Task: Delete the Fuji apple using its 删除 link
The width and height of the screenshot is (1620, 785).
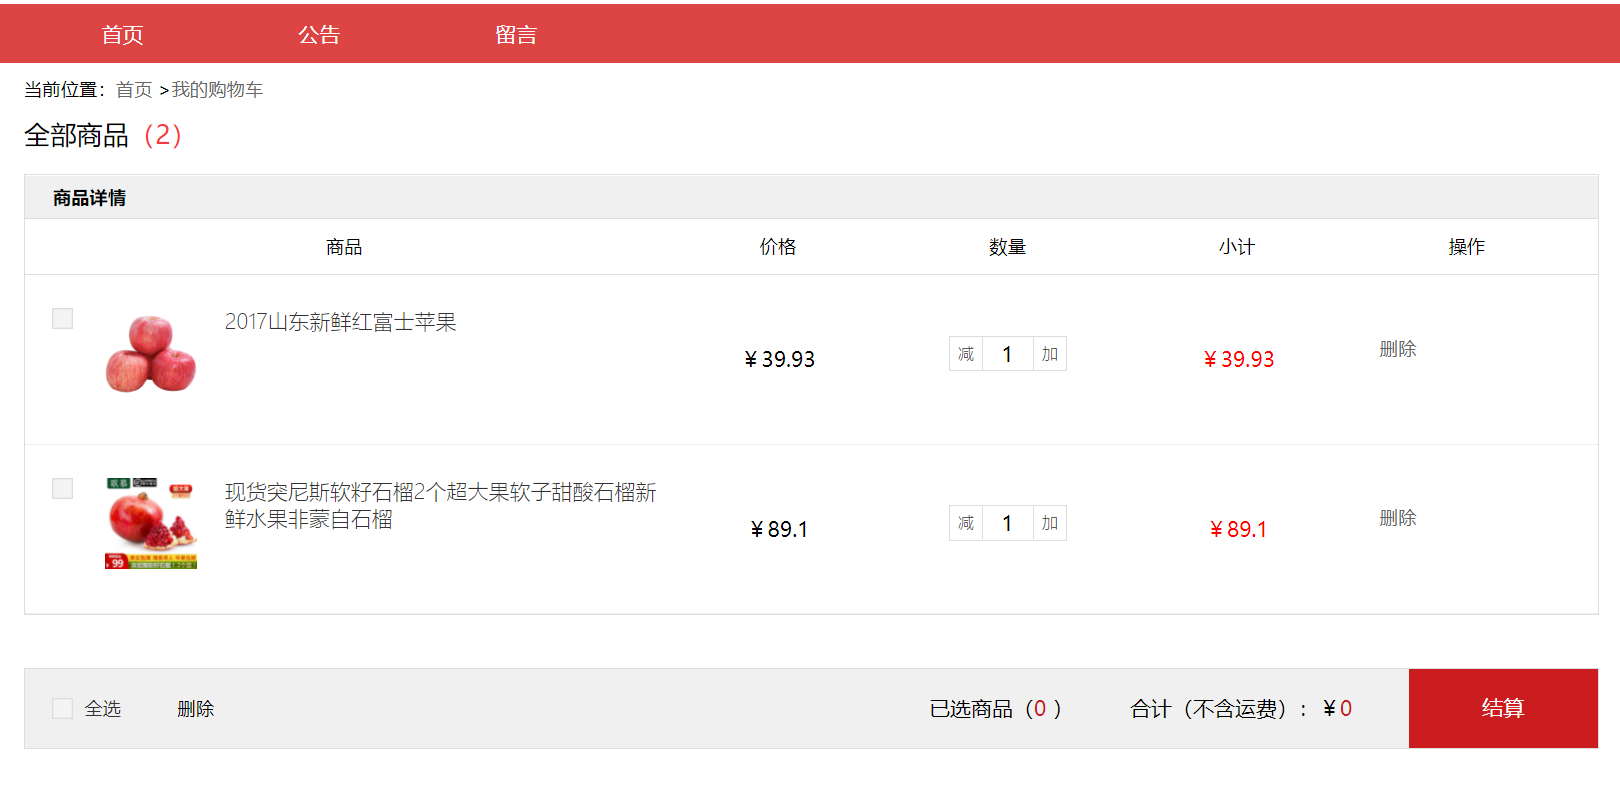Action: (x=1396, y=349)
